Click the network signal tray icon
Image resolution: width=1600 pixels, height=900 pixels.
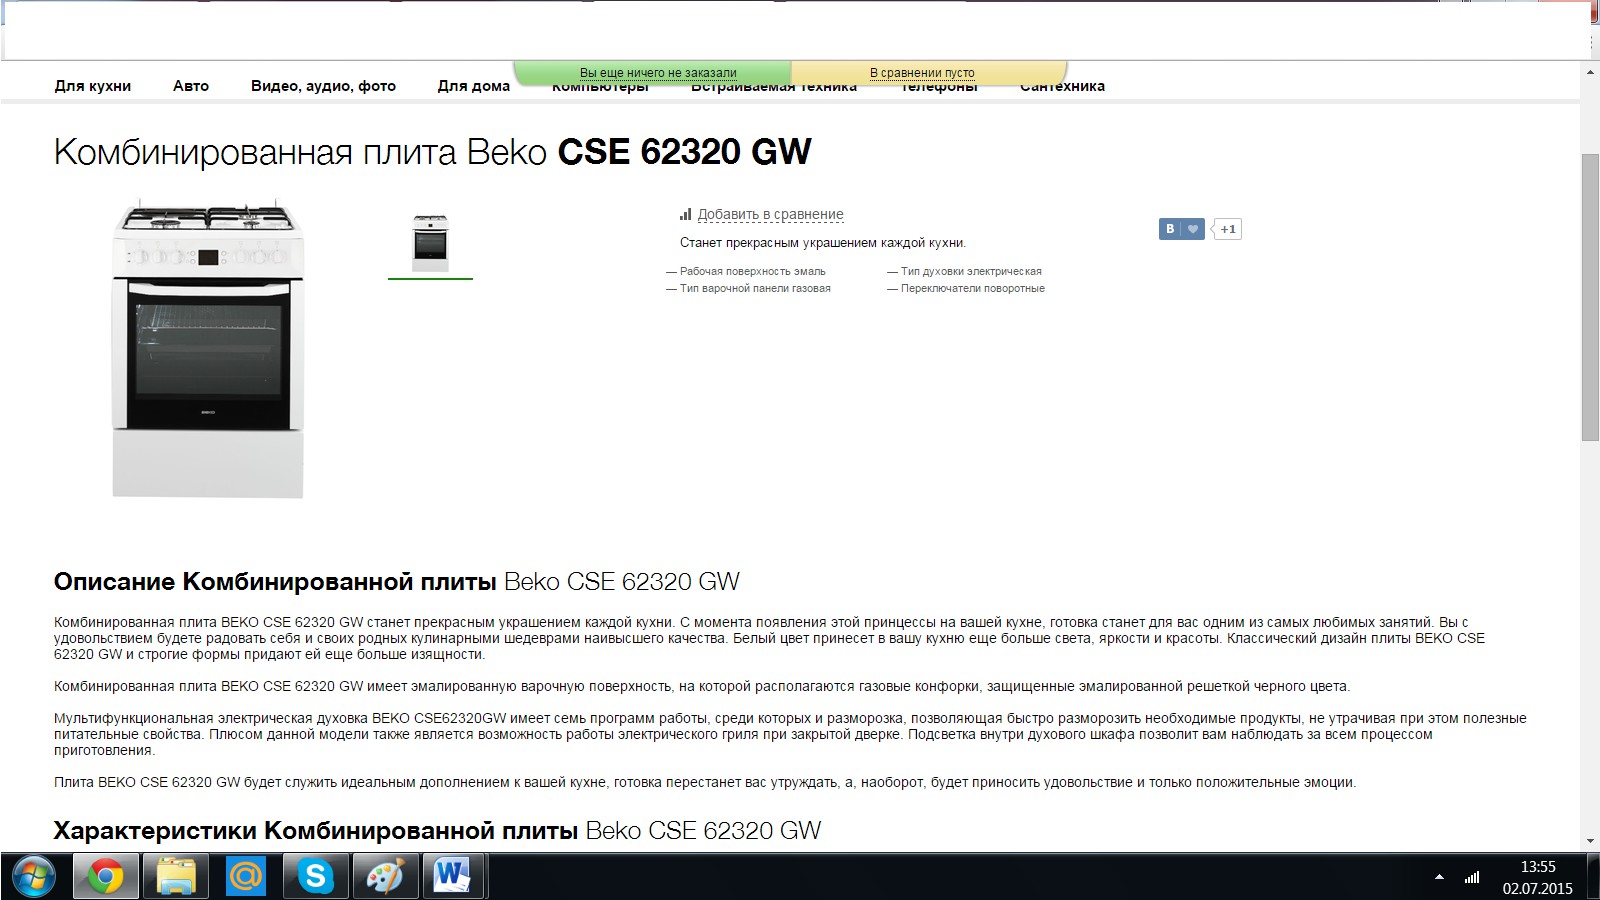click(x=1472, y=877)
